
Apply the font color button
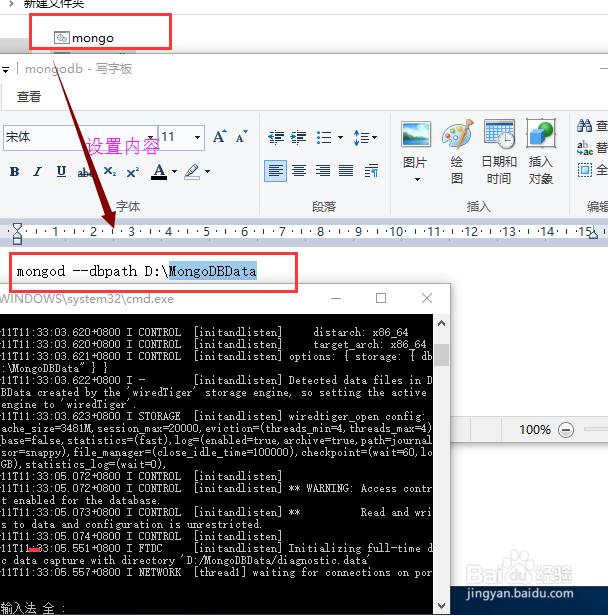(x=159, y=171)
